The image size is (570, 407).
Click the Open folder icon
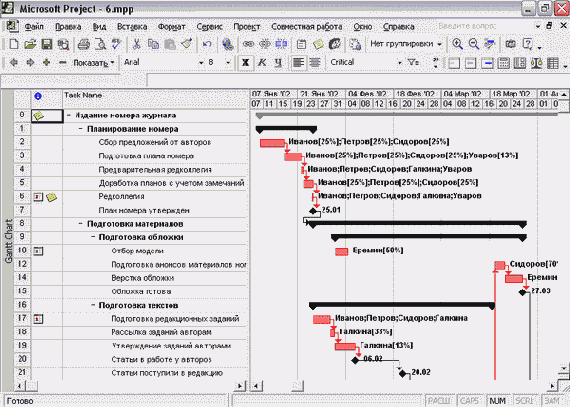[x=30, y=44]
